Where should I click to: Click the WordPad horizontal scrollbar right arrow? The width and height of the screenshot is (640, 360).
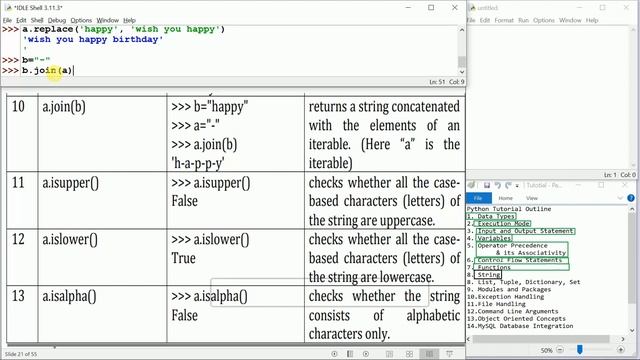tap(623, 339)
